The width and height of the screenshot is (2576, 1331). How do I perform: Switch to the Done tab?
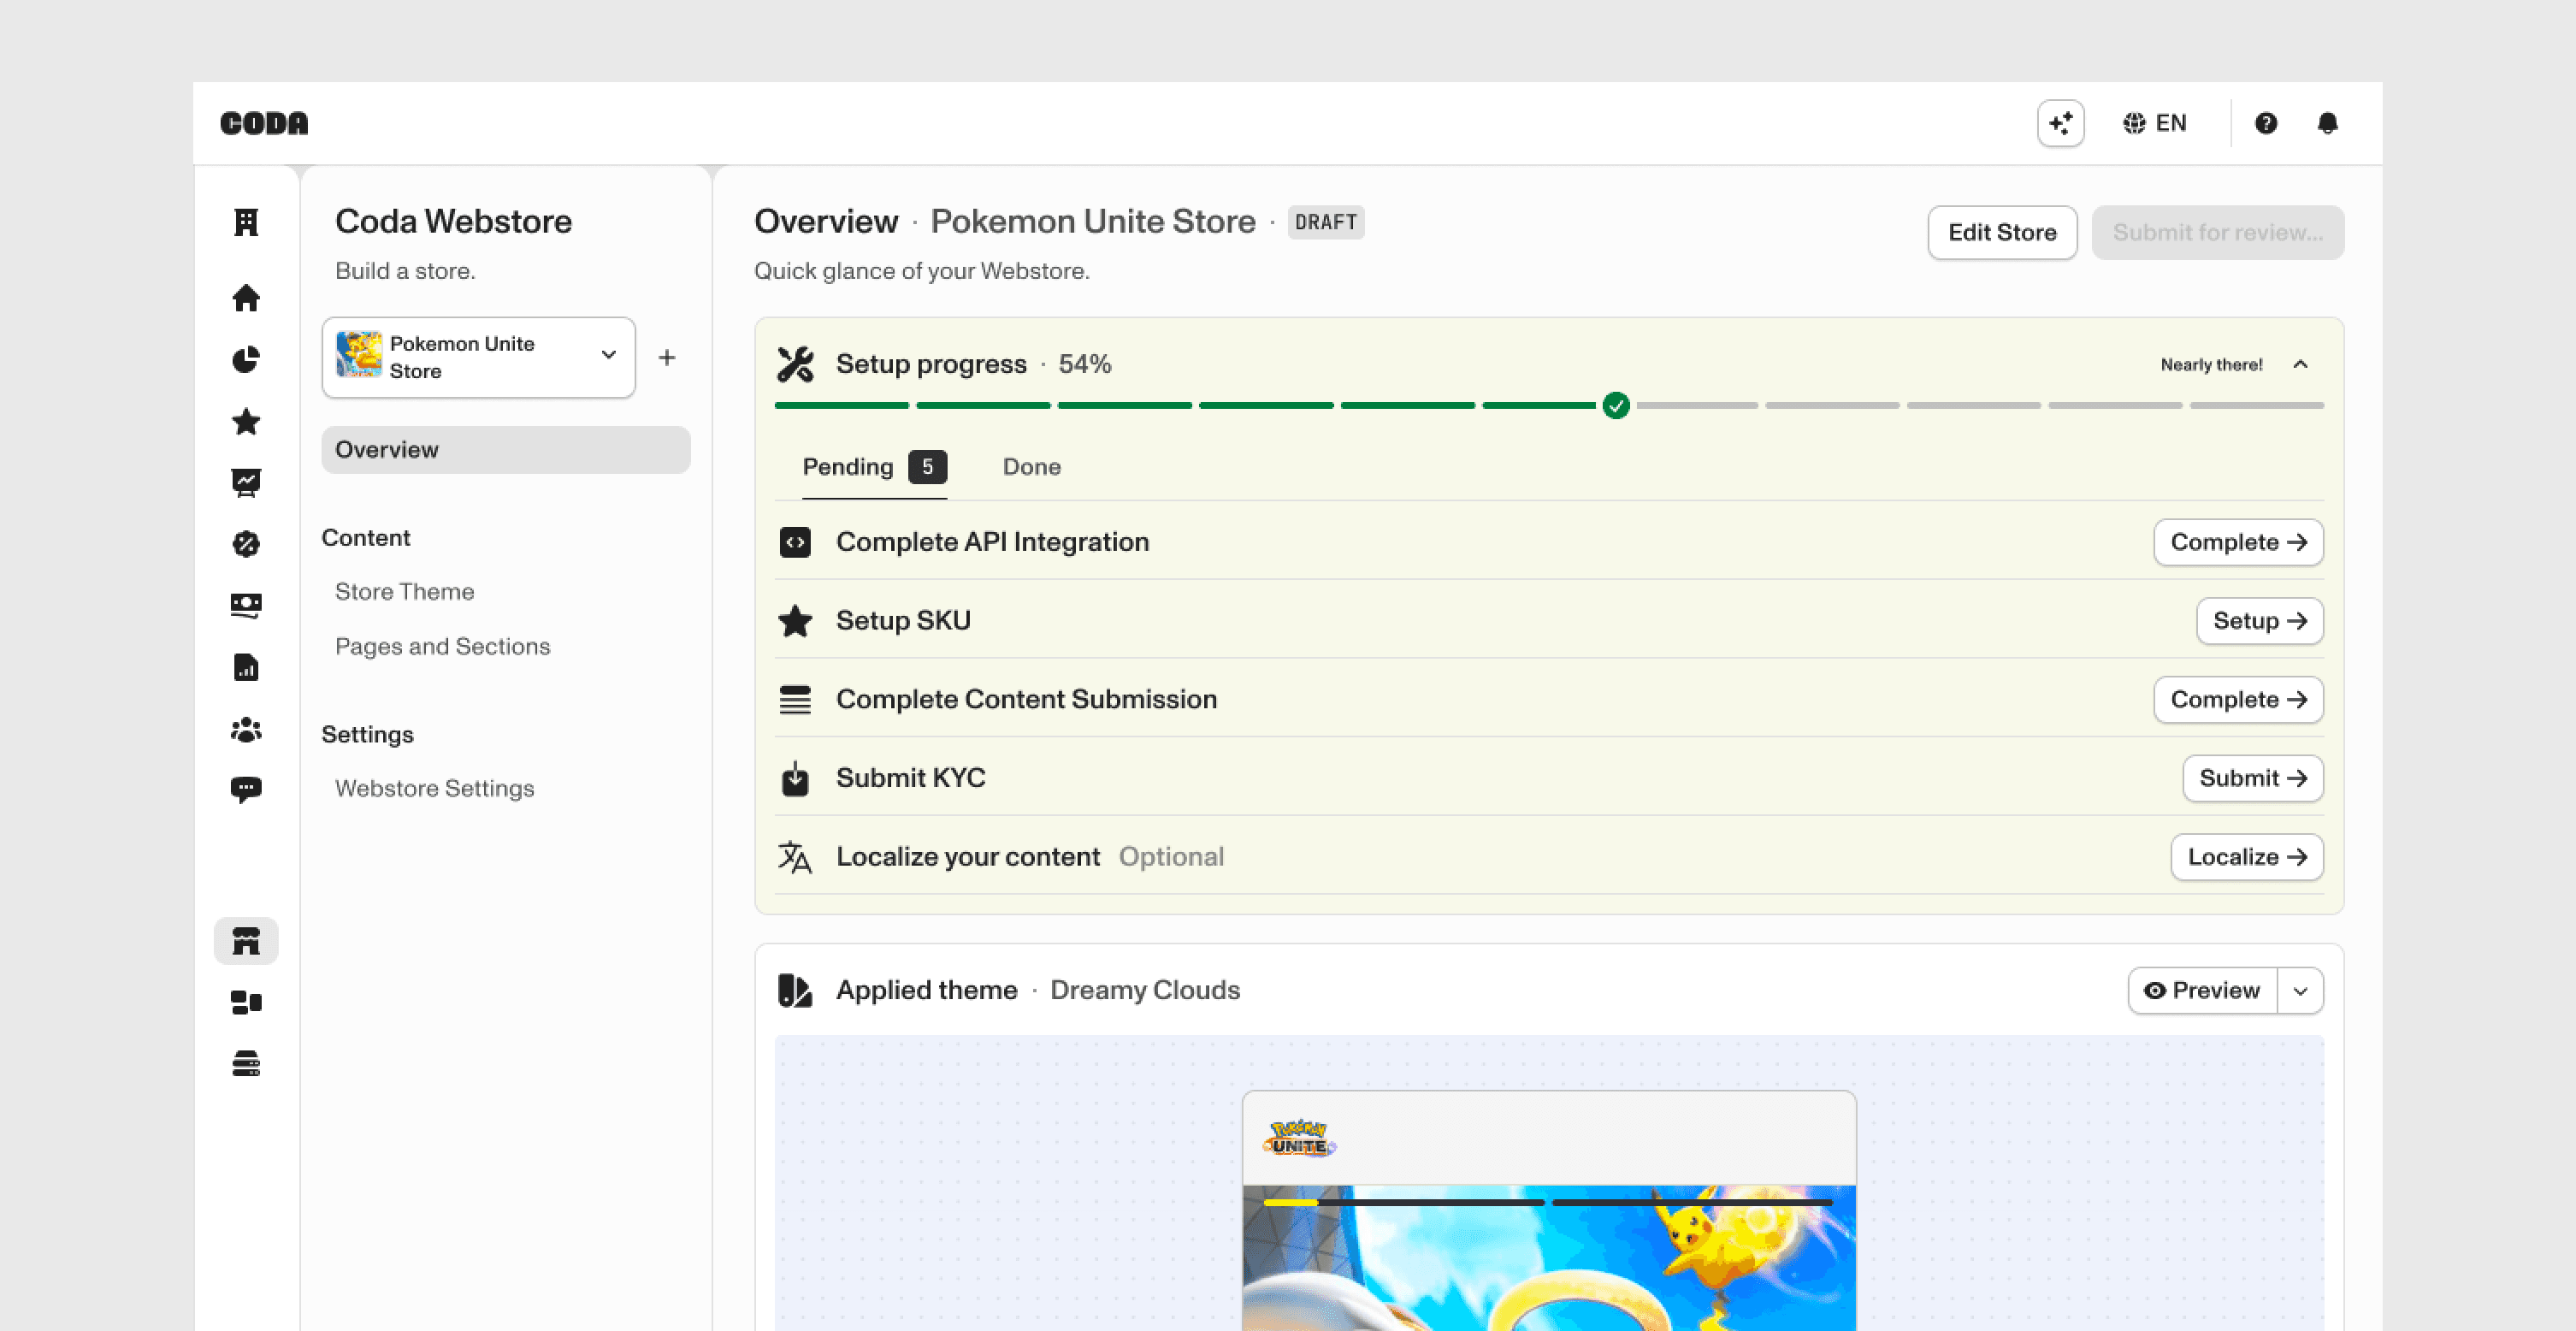(1032, 467)
